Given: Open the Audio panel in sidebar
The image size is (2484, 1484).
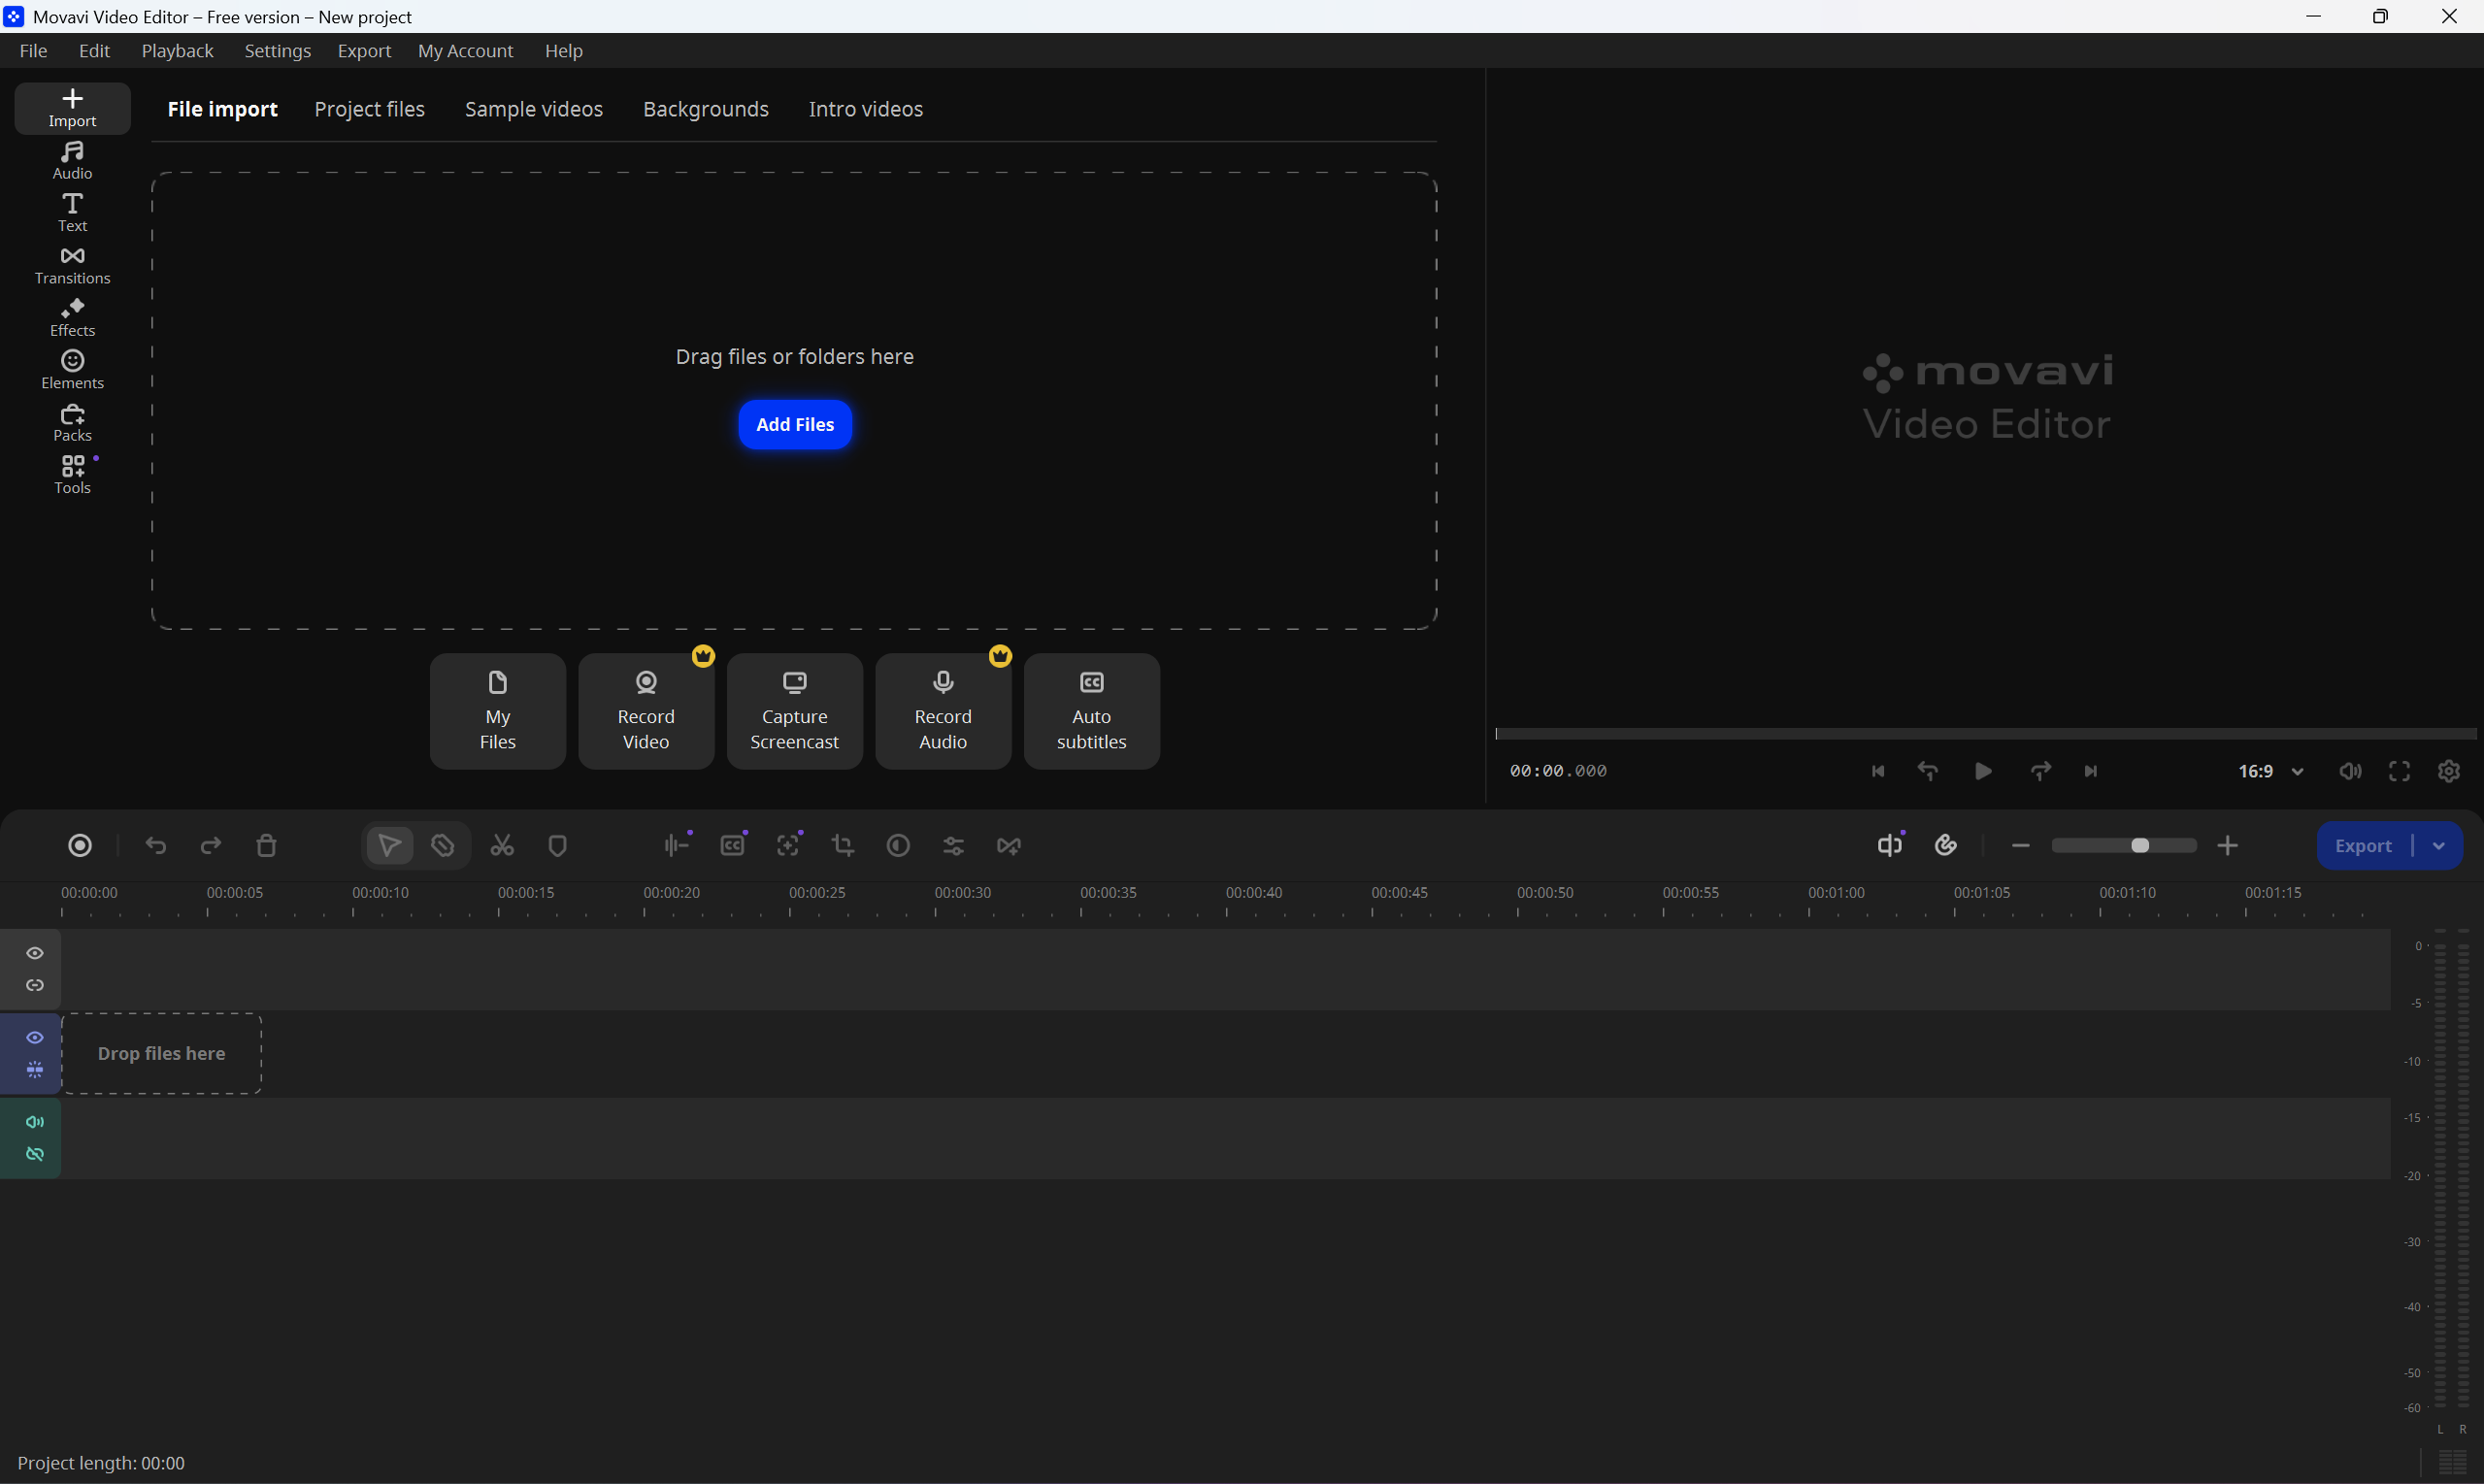Looking at the screenshot, I should pos(72,160).
